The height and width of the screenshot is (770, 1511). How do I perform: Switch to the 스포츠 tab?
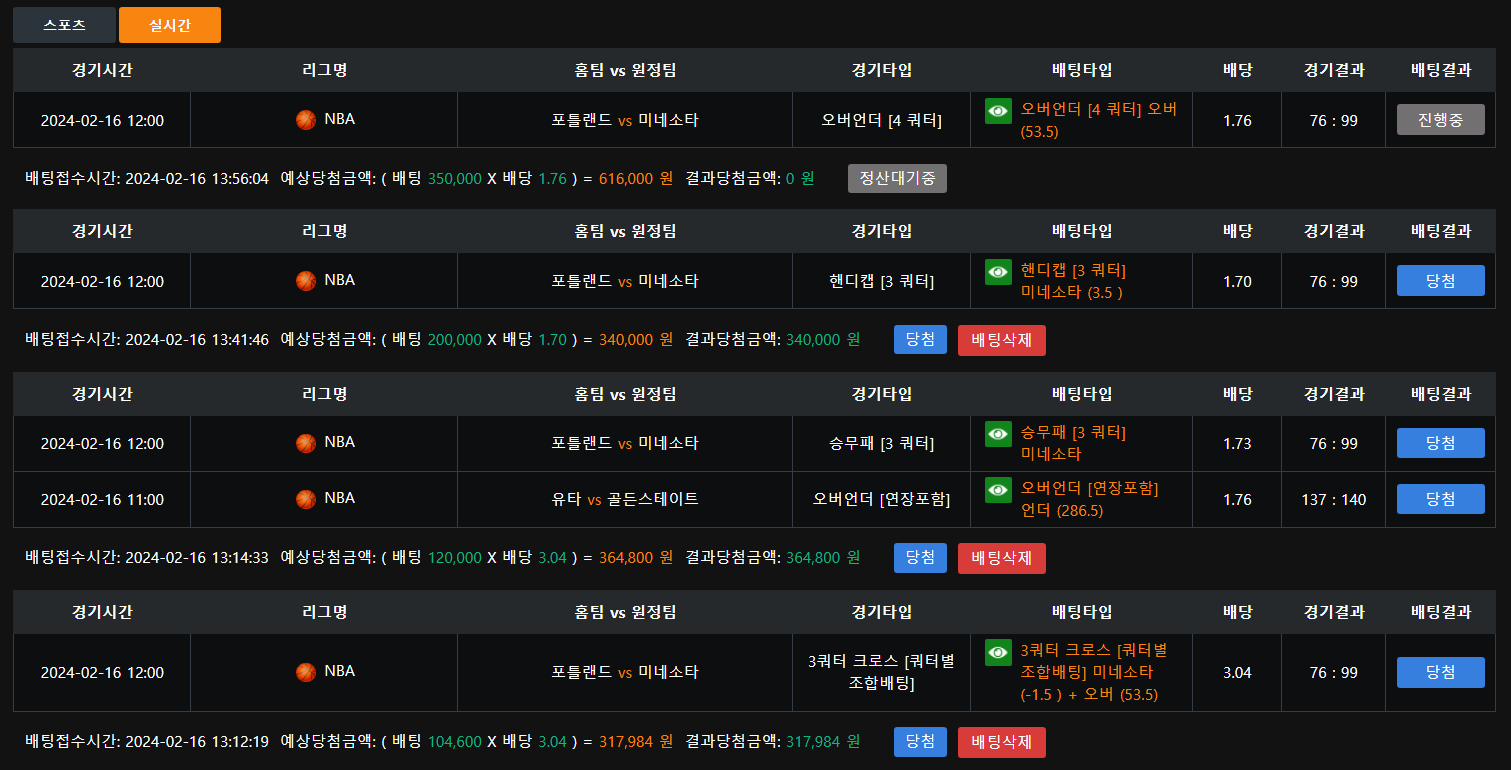coord(64,25)
